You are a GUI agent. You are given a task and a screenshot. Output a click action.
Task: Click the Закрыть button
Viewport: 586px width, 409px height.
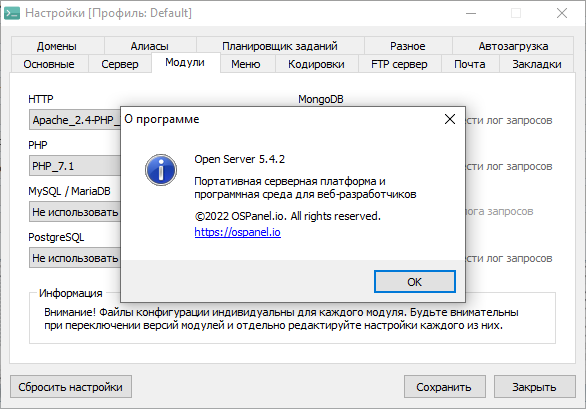(x=534, y=387)
